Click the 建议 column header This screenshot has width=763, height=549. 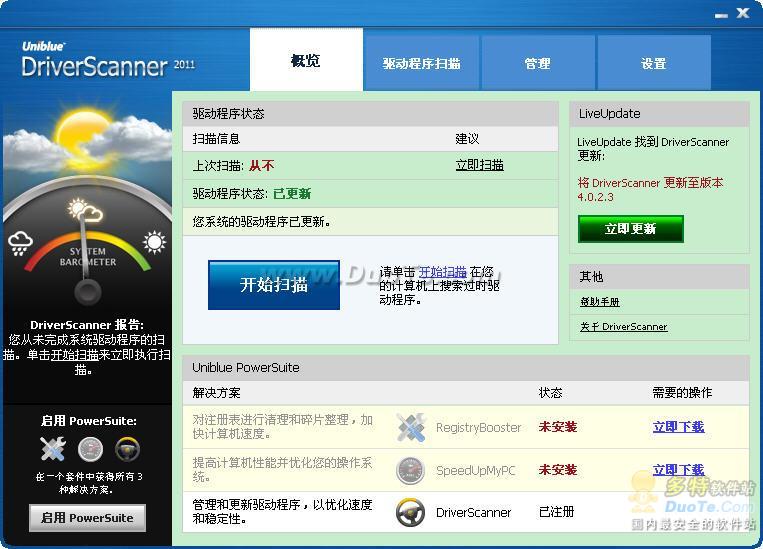[x=467, y=139]
